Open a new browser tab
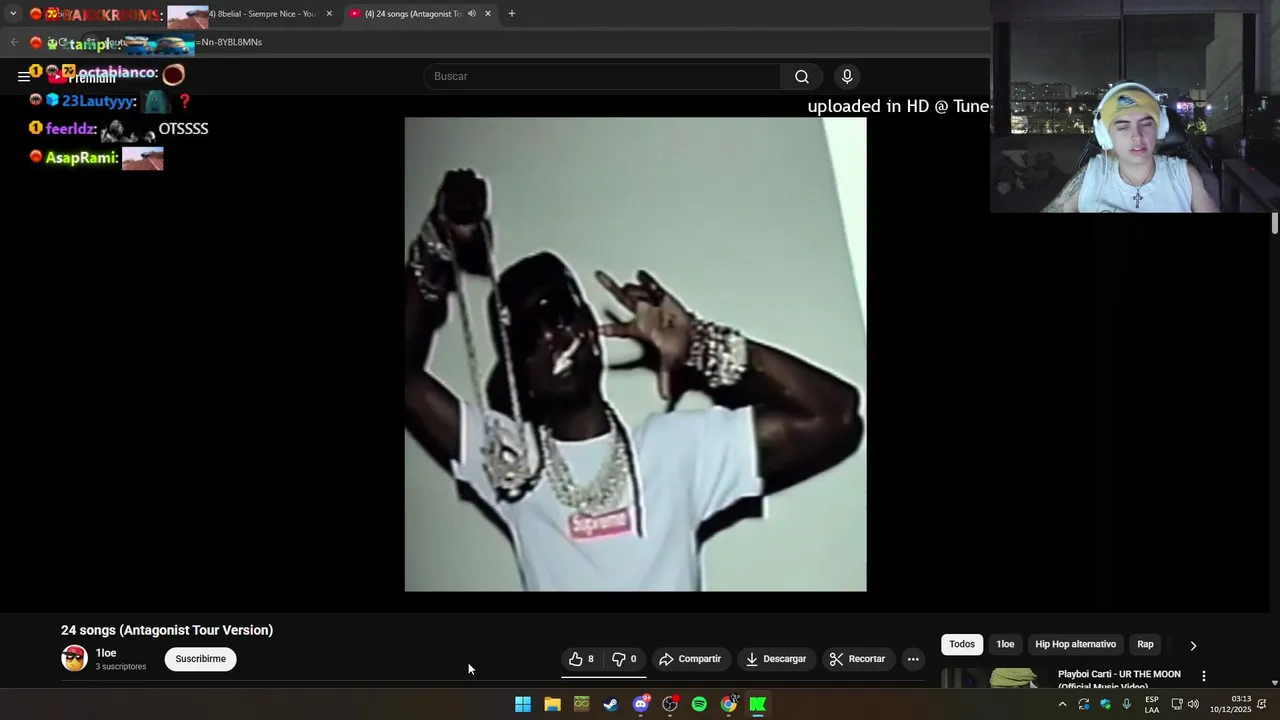This screenshot has width=1280, height=720. [512, 14]
